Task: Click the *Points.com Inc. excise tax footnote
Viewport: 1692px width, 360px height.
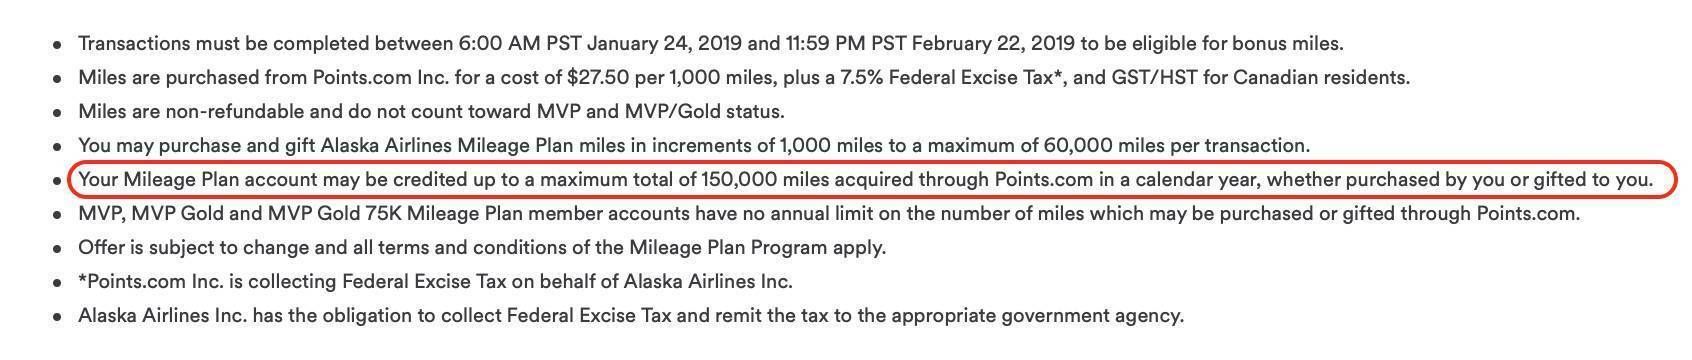Action: [435, 282]
